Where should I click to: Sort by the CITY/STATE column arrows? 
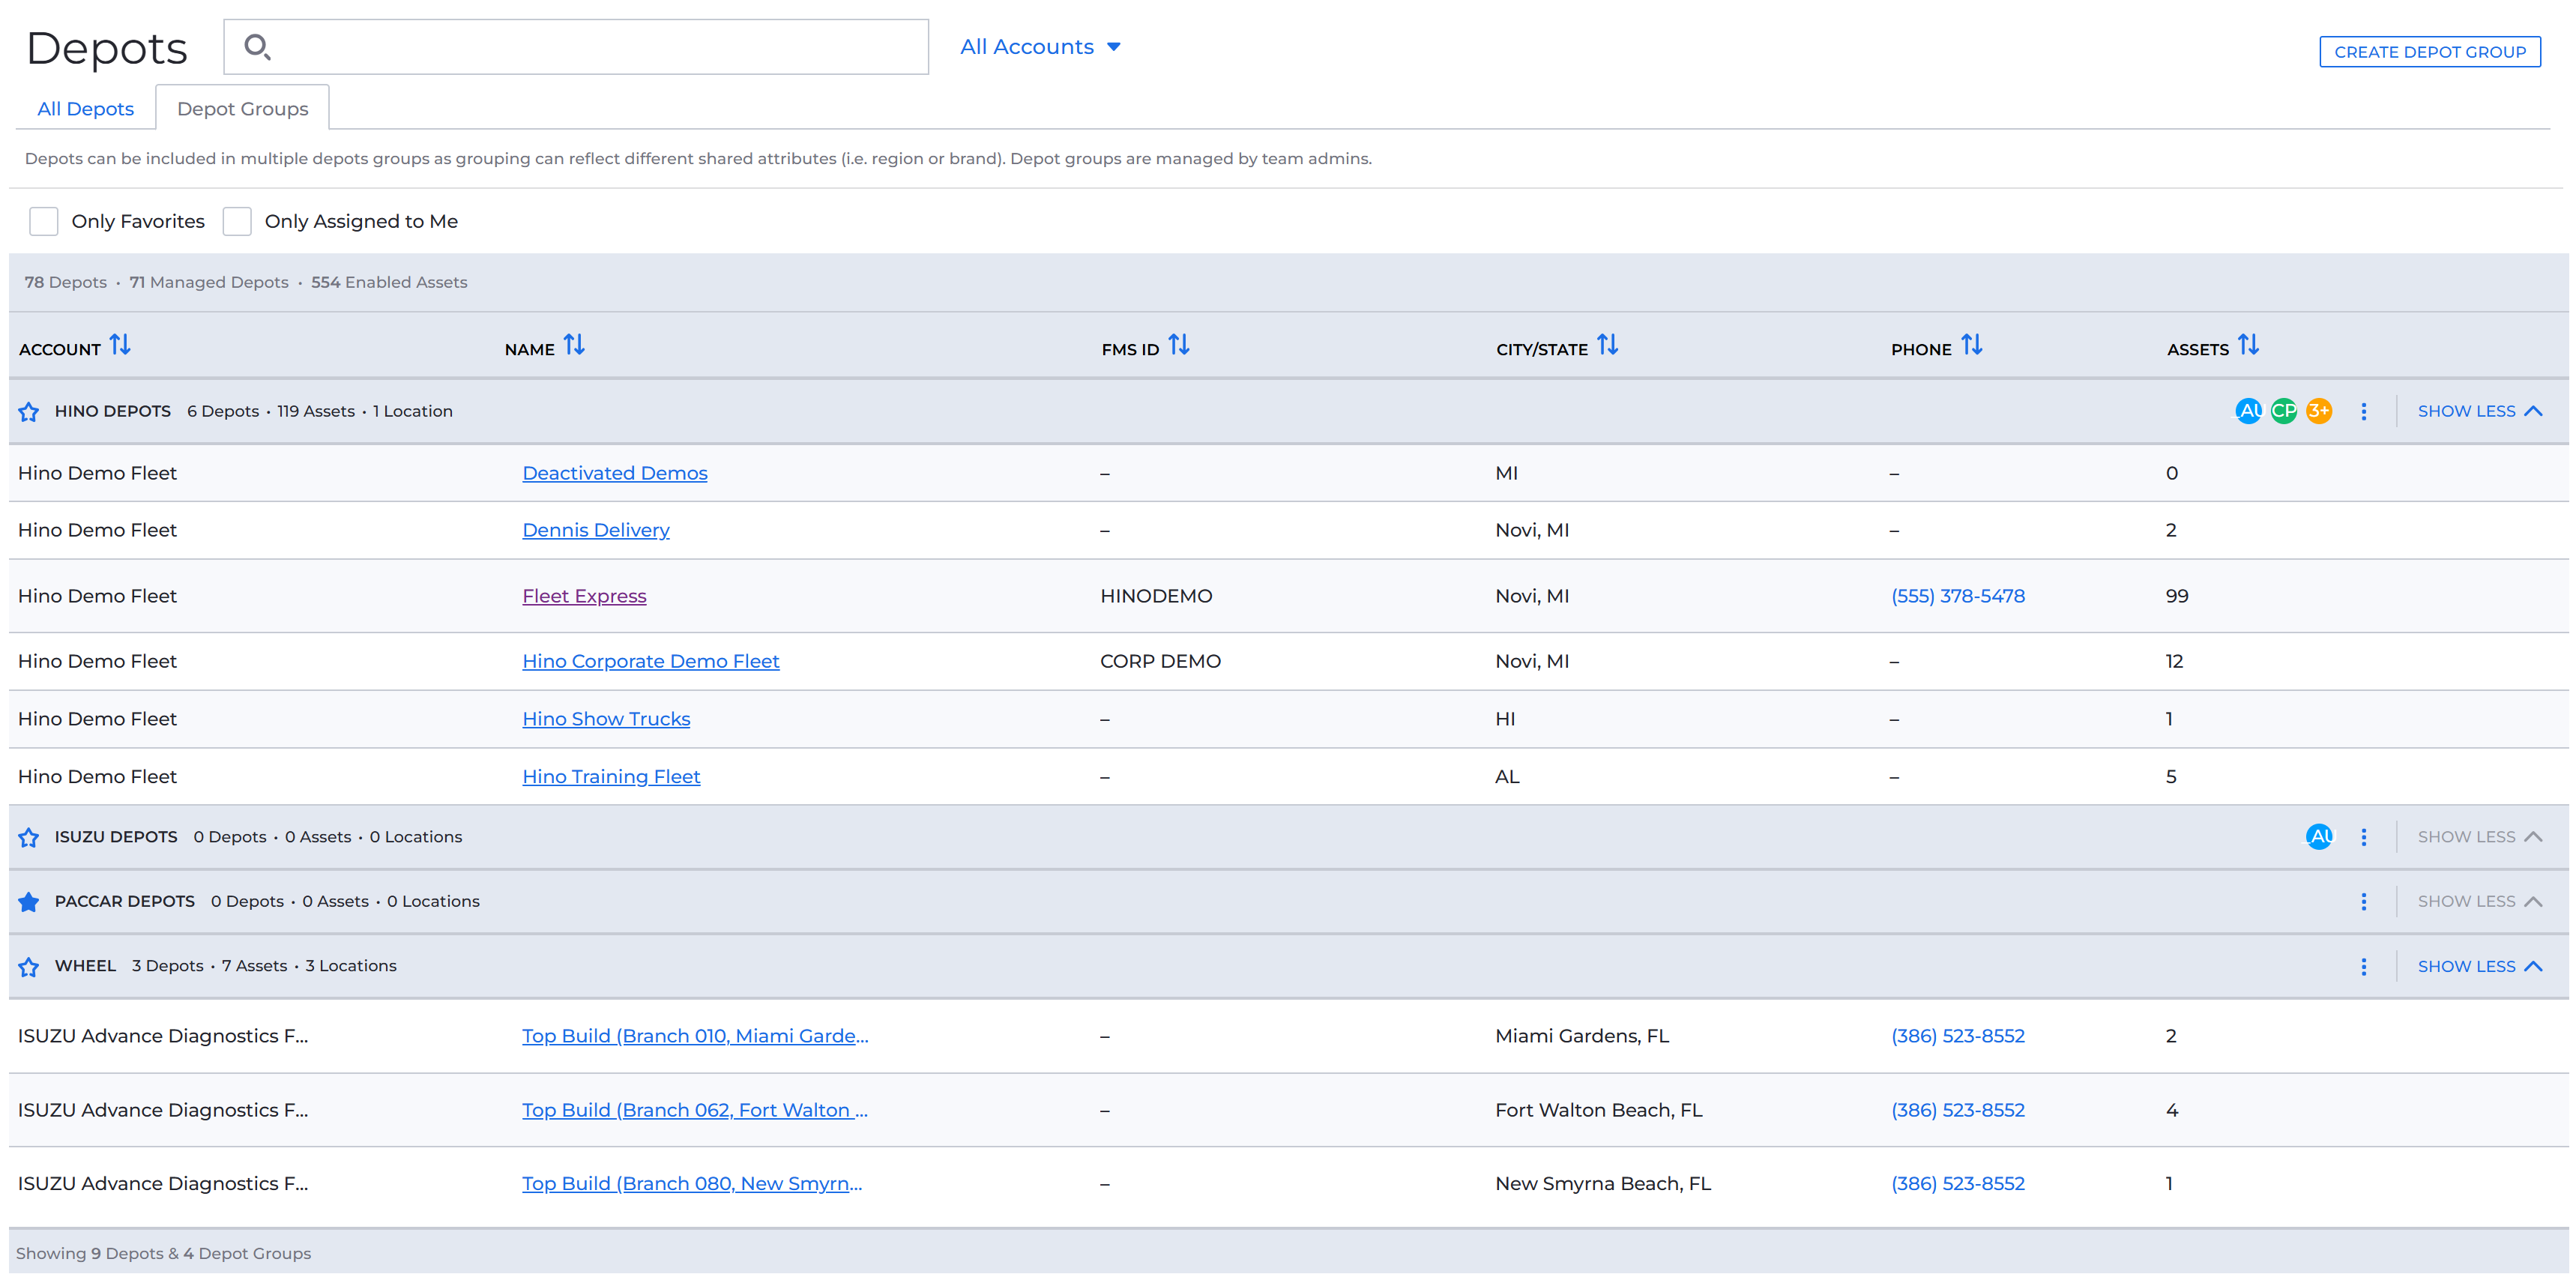point(1608,345)
